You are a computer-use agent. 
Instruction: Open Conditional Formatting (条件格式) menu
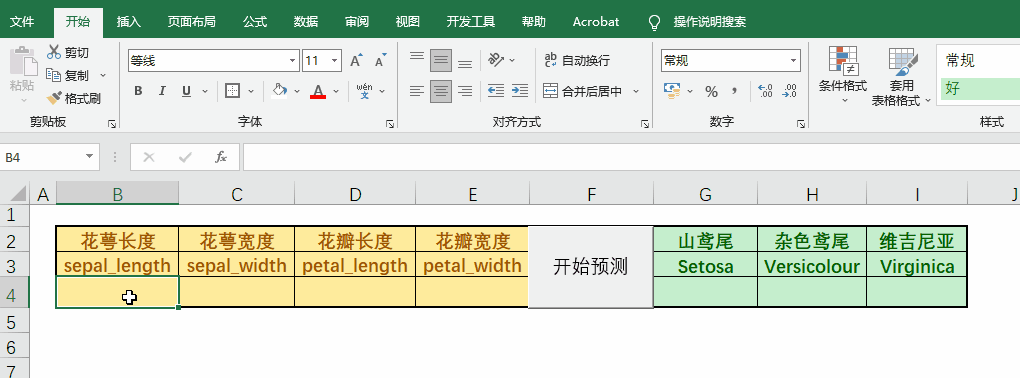coord(843,76)
